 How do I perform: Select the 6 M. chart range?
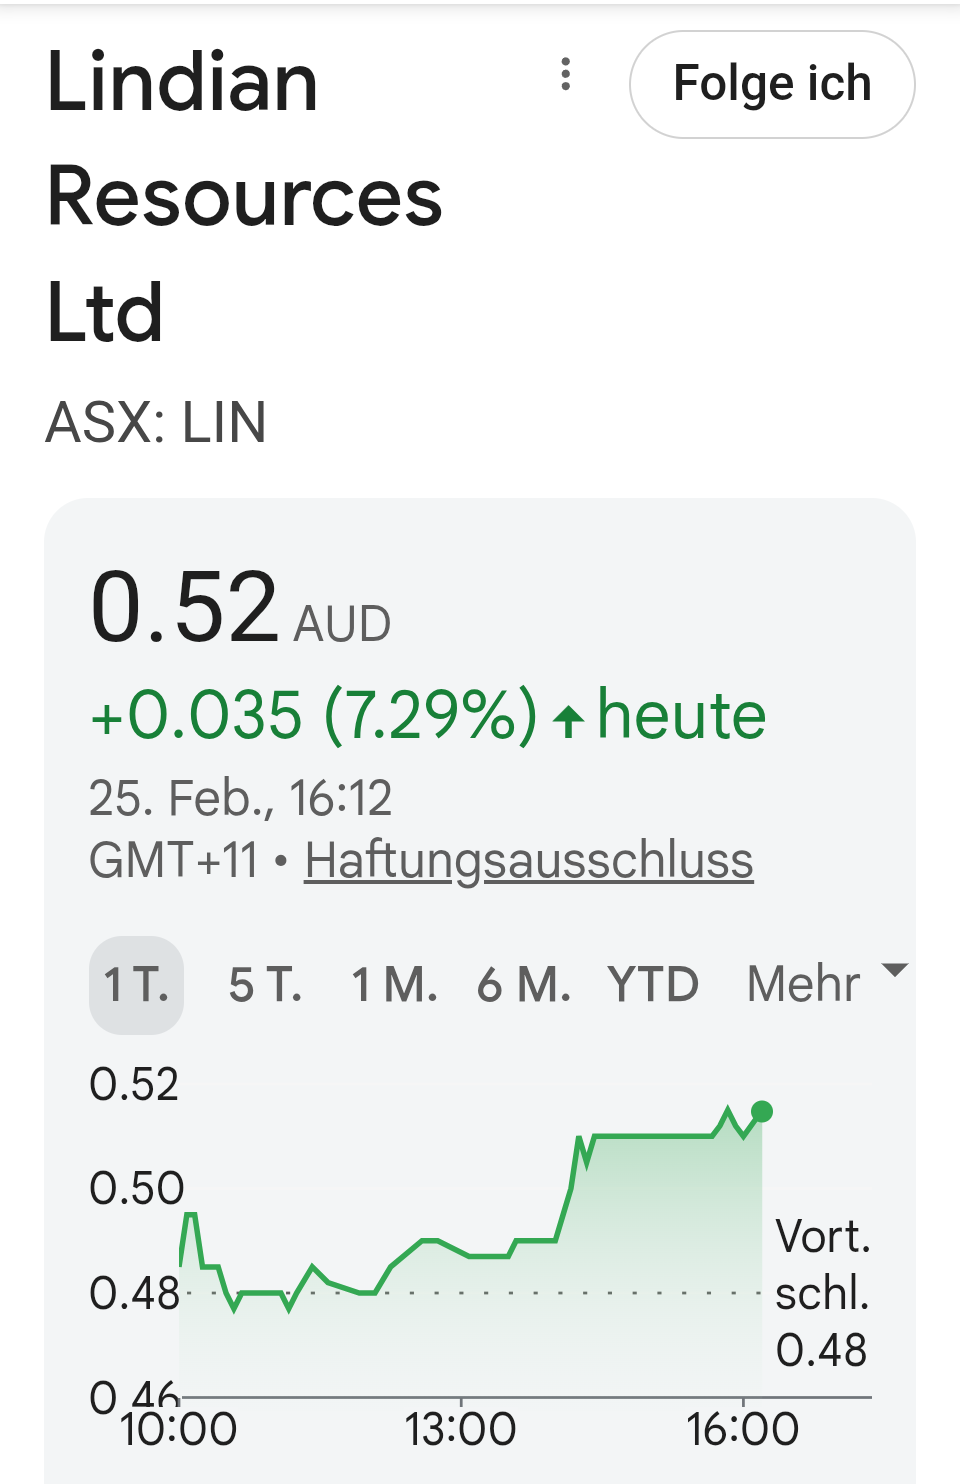click(523, 985)
